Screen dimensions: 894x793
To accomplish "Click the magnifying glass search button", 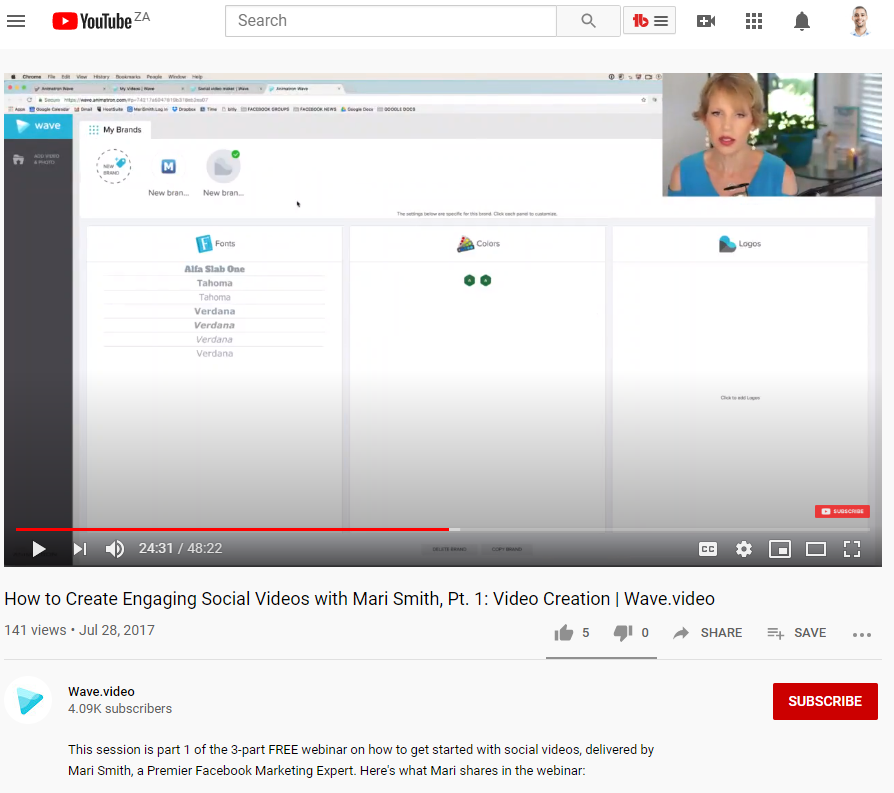I will click(x=588, y=21).
